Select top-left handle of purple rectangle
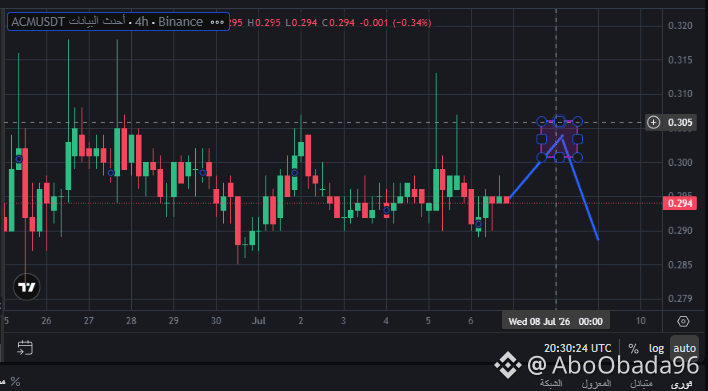 coord(541,121)
